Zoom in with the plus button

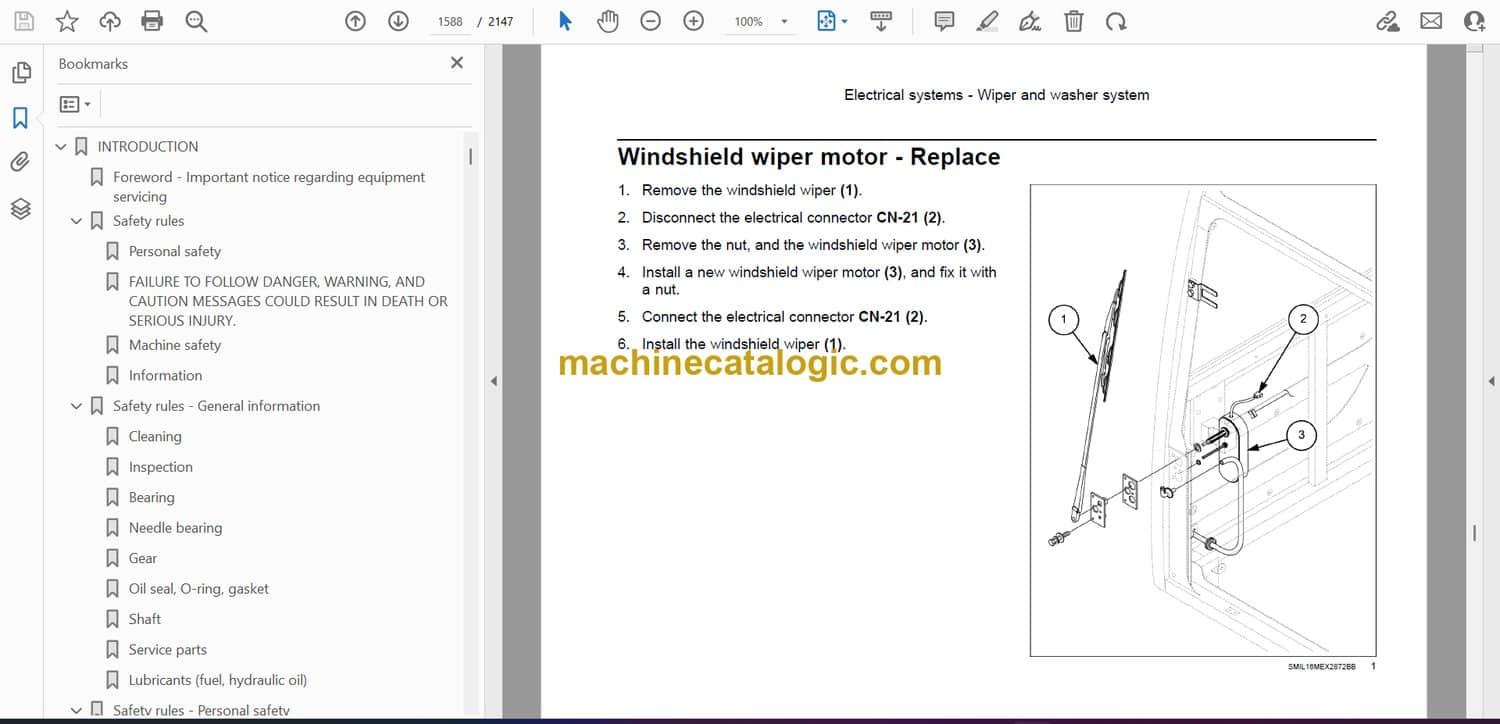[693, 21]
